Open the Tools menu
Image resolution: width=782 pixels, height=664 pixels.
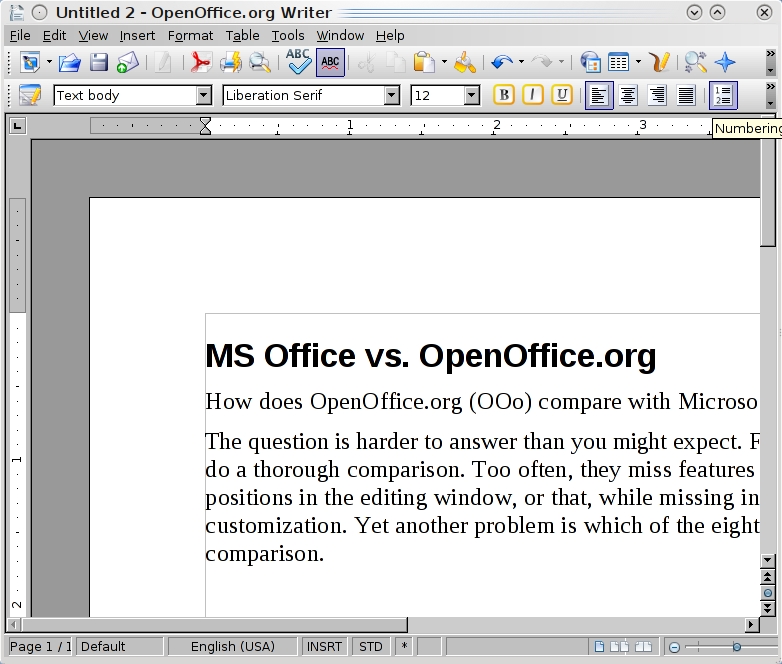point(288,35)
